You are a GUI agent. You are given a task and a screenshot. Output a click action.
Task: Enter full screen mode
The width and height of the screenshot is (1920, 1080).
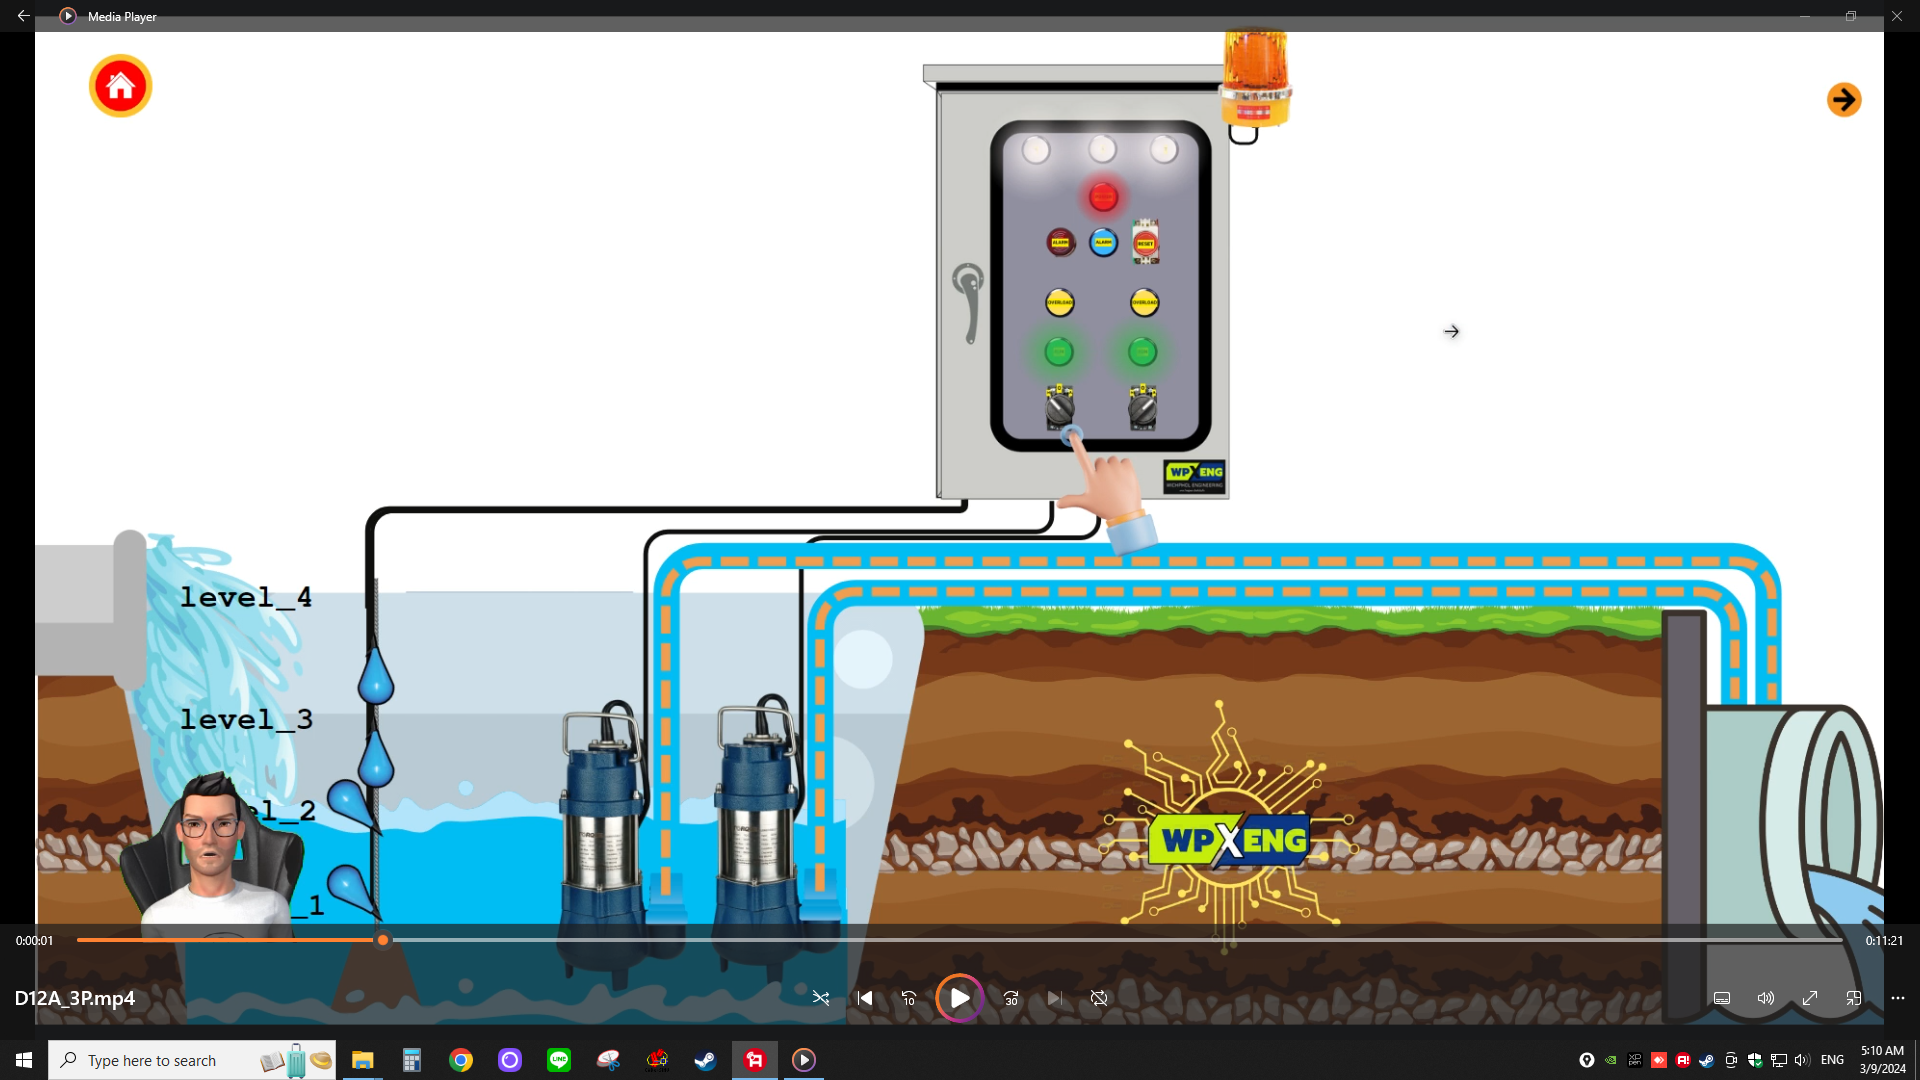(1810, 998)
